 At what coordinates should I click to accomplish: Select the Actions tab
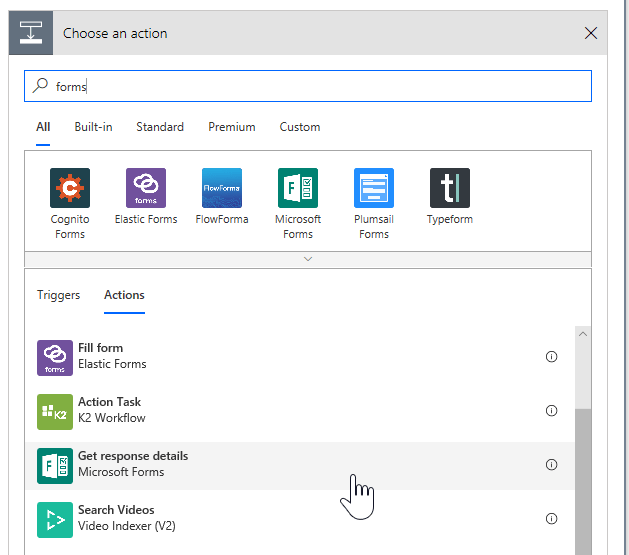[124, 295]
